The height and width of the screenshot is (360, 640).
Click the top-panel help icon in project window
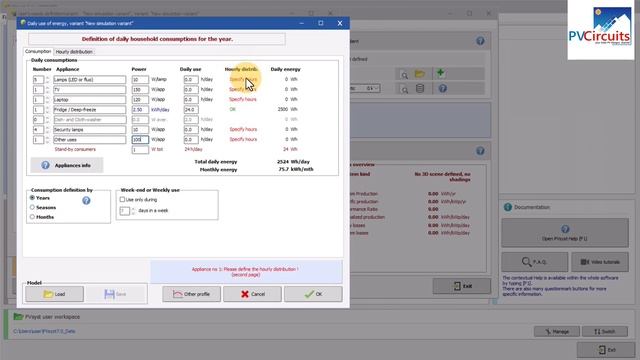coord(480,41)
